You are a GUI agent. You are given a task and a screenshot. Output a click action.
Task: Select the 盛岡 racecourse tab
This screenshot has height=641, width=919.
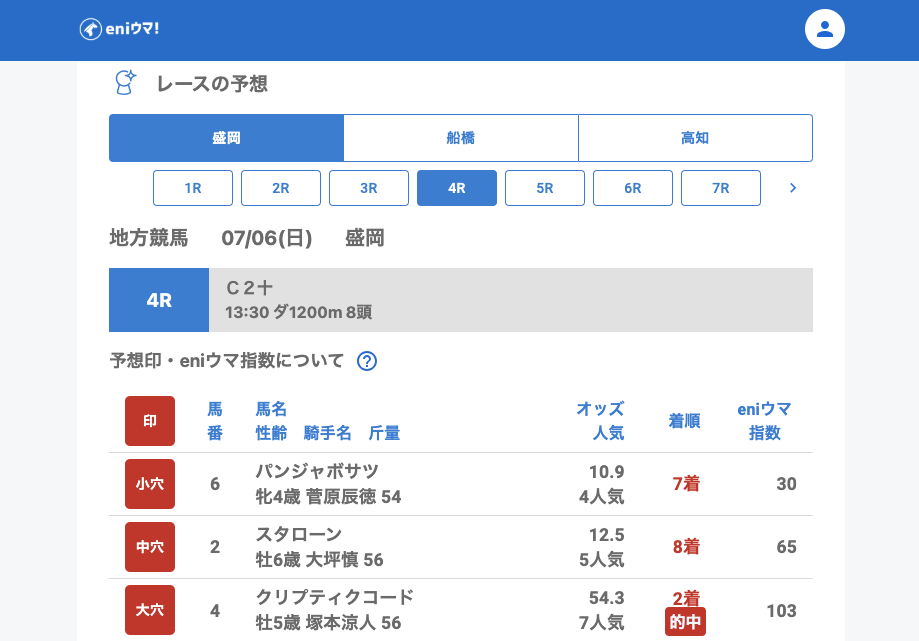(226, 138)
